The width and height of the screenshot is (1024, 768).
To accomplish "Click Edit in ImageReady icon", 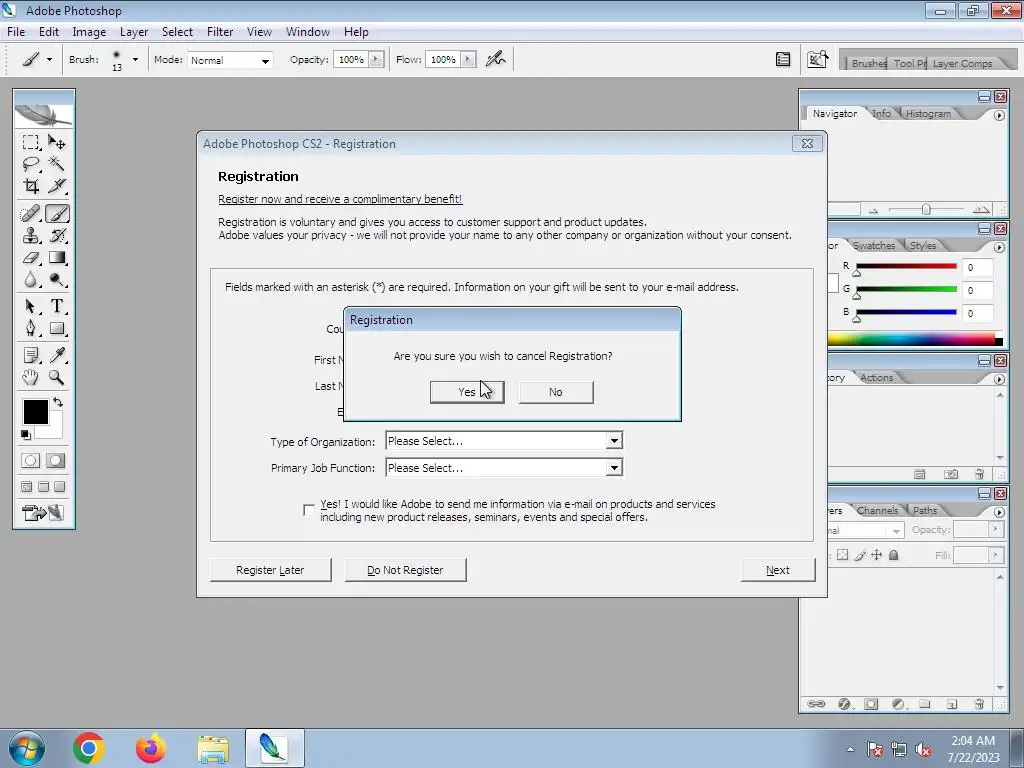I will [x=43, y=513].
